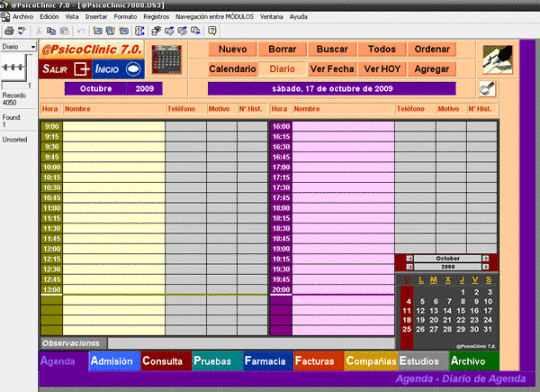Click the 12:00 hour label

tap(52, 249)
